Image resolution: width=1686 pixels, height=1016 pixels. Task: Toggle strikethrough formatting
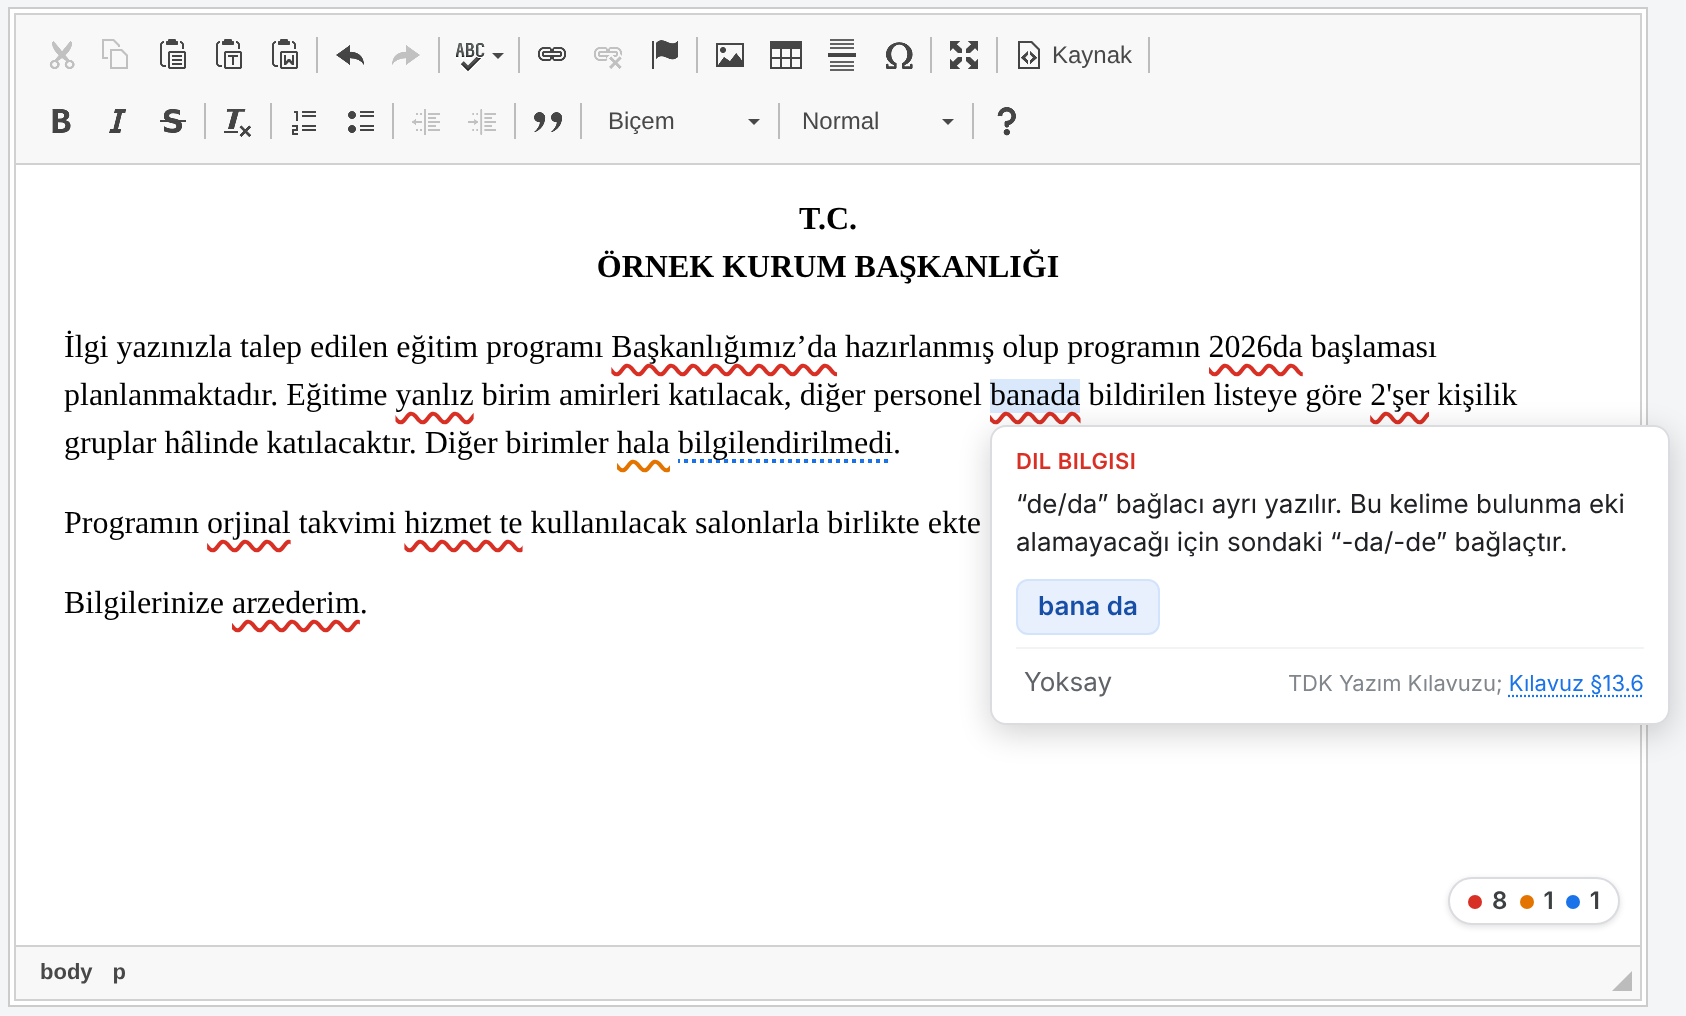173,121
